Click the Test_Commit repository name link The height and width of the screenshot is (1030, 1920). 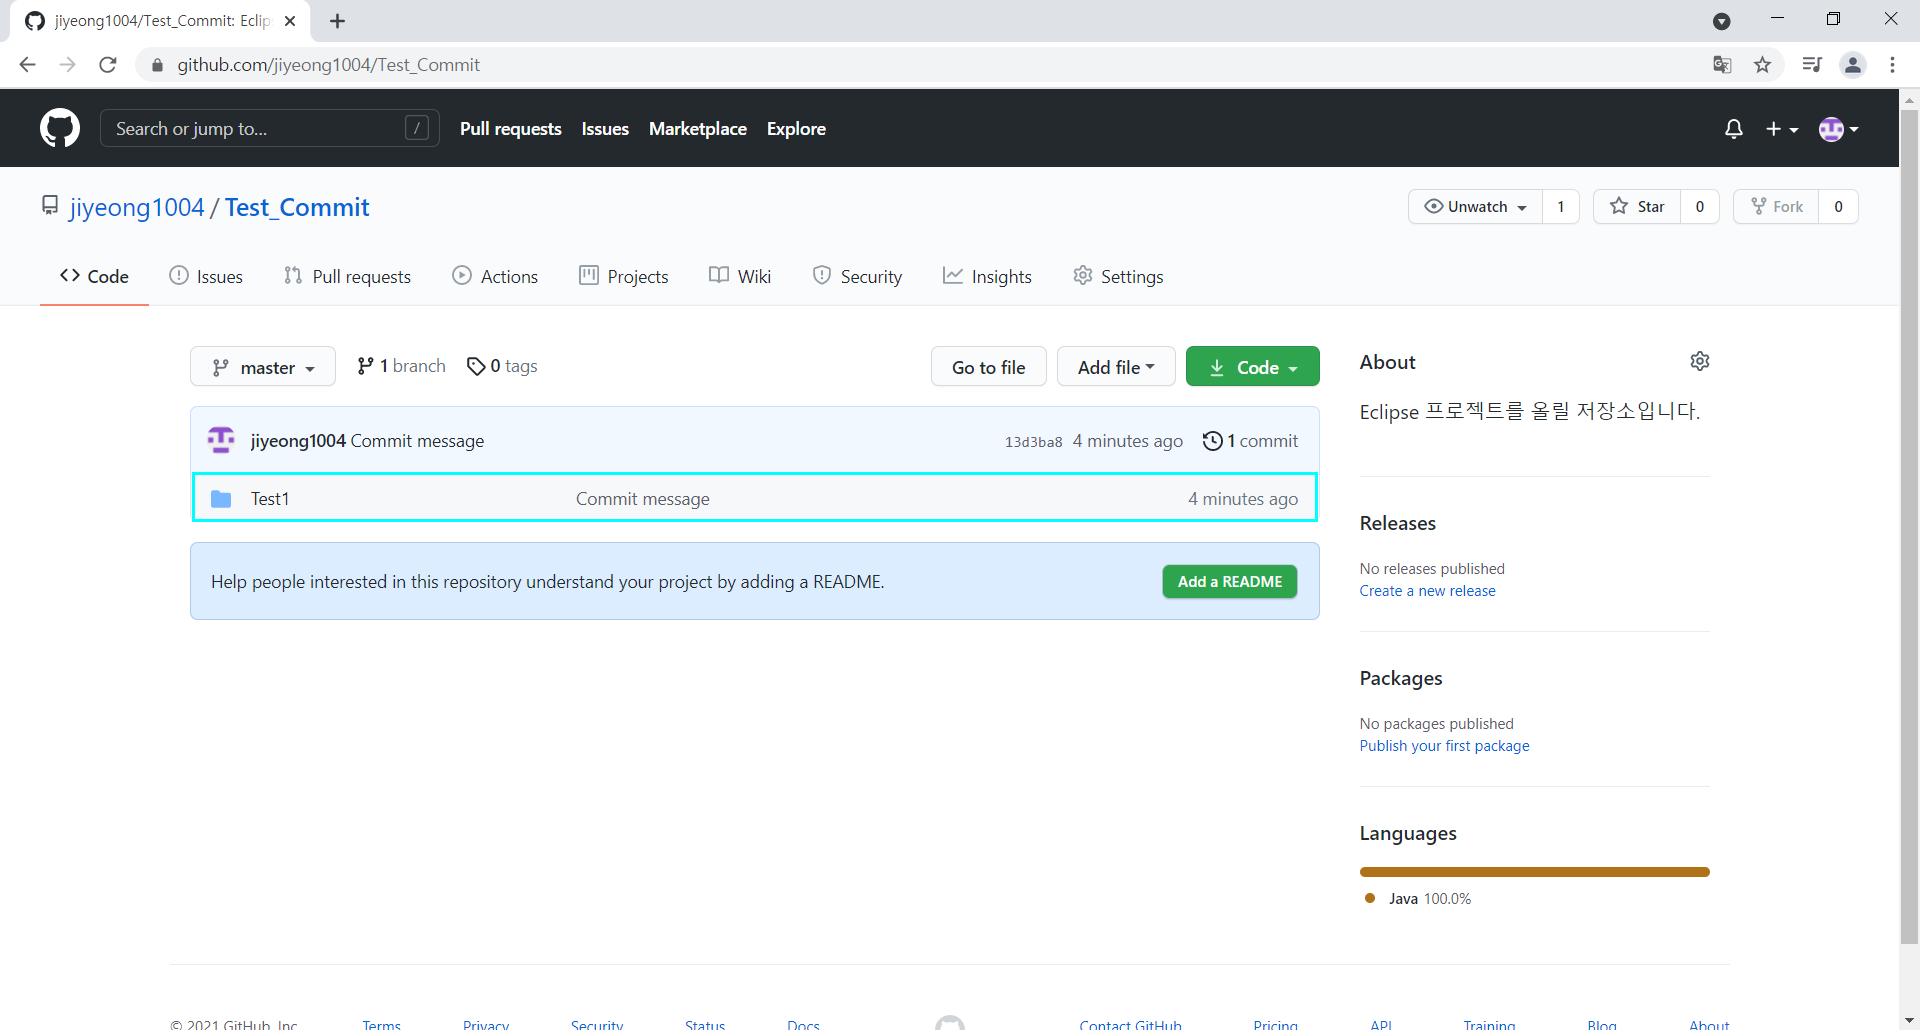pyautogui.click(x=297, y=207)
